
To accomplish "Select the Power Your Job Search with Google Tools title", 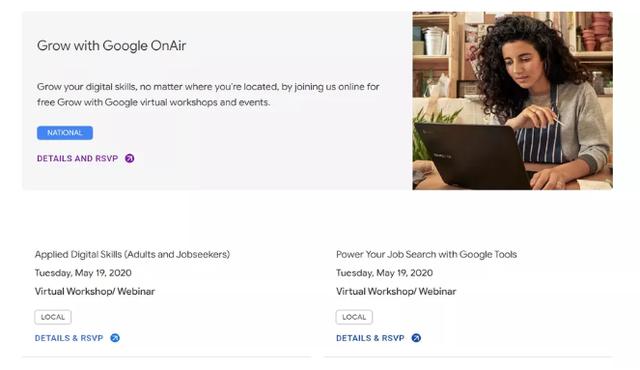I will 427,255.
